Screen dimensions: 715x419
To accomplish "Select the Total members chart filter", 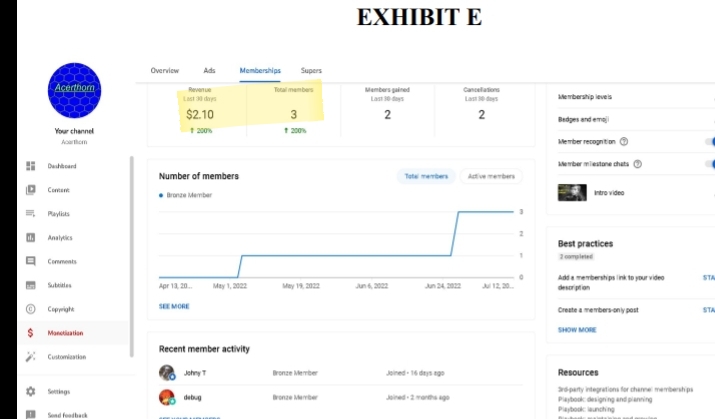I will 426,176.
